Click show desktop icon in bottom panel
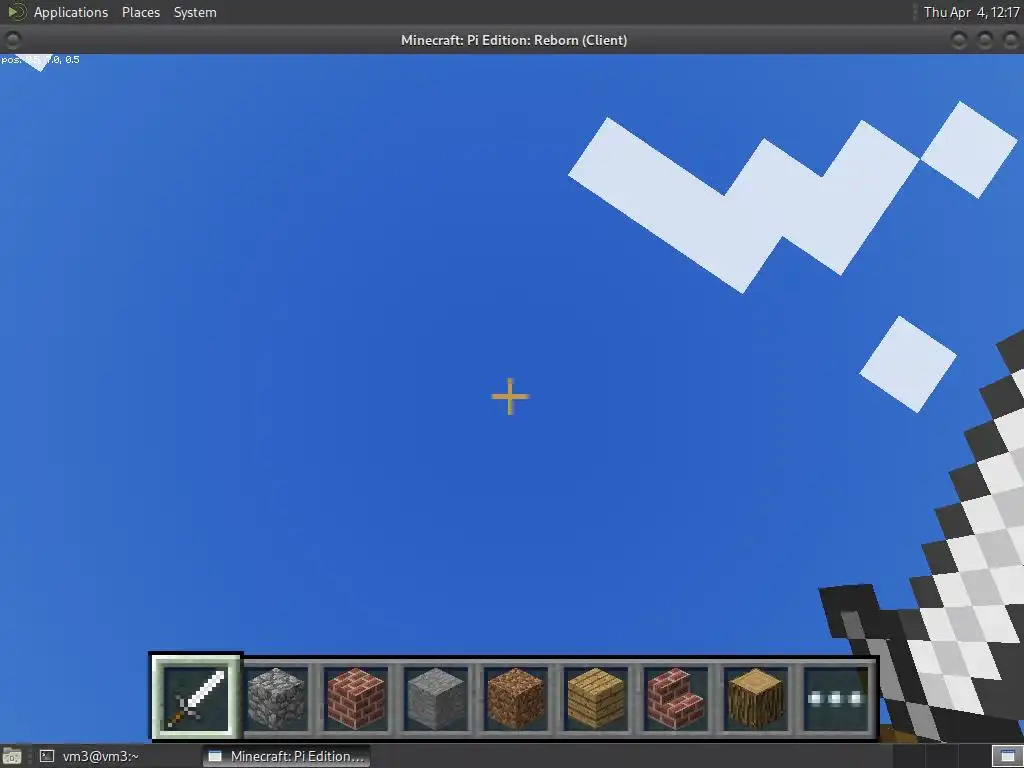This screenshot has height=768, width=1024. (12, 756)
